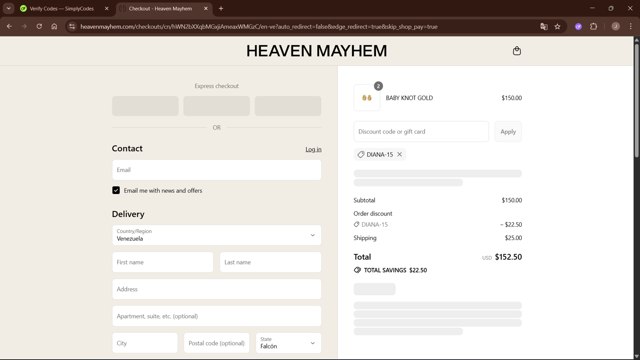Click the Apply discount button
640x360 pixels.
tap(508, 131)
